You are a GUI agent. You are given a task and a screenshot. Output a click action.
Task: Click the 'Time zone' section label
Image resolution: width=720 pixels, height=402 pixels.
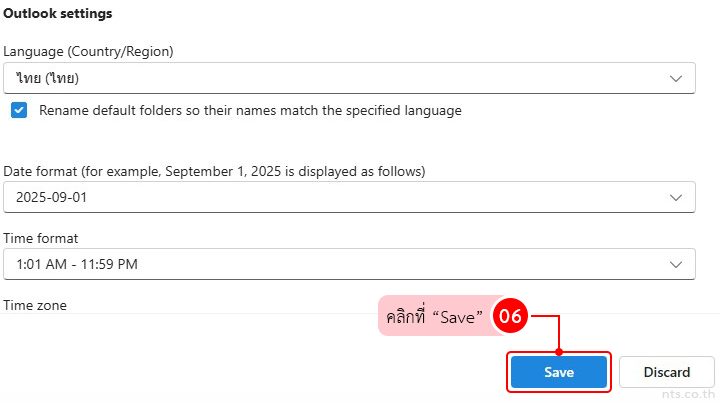(x=35, y=305)
